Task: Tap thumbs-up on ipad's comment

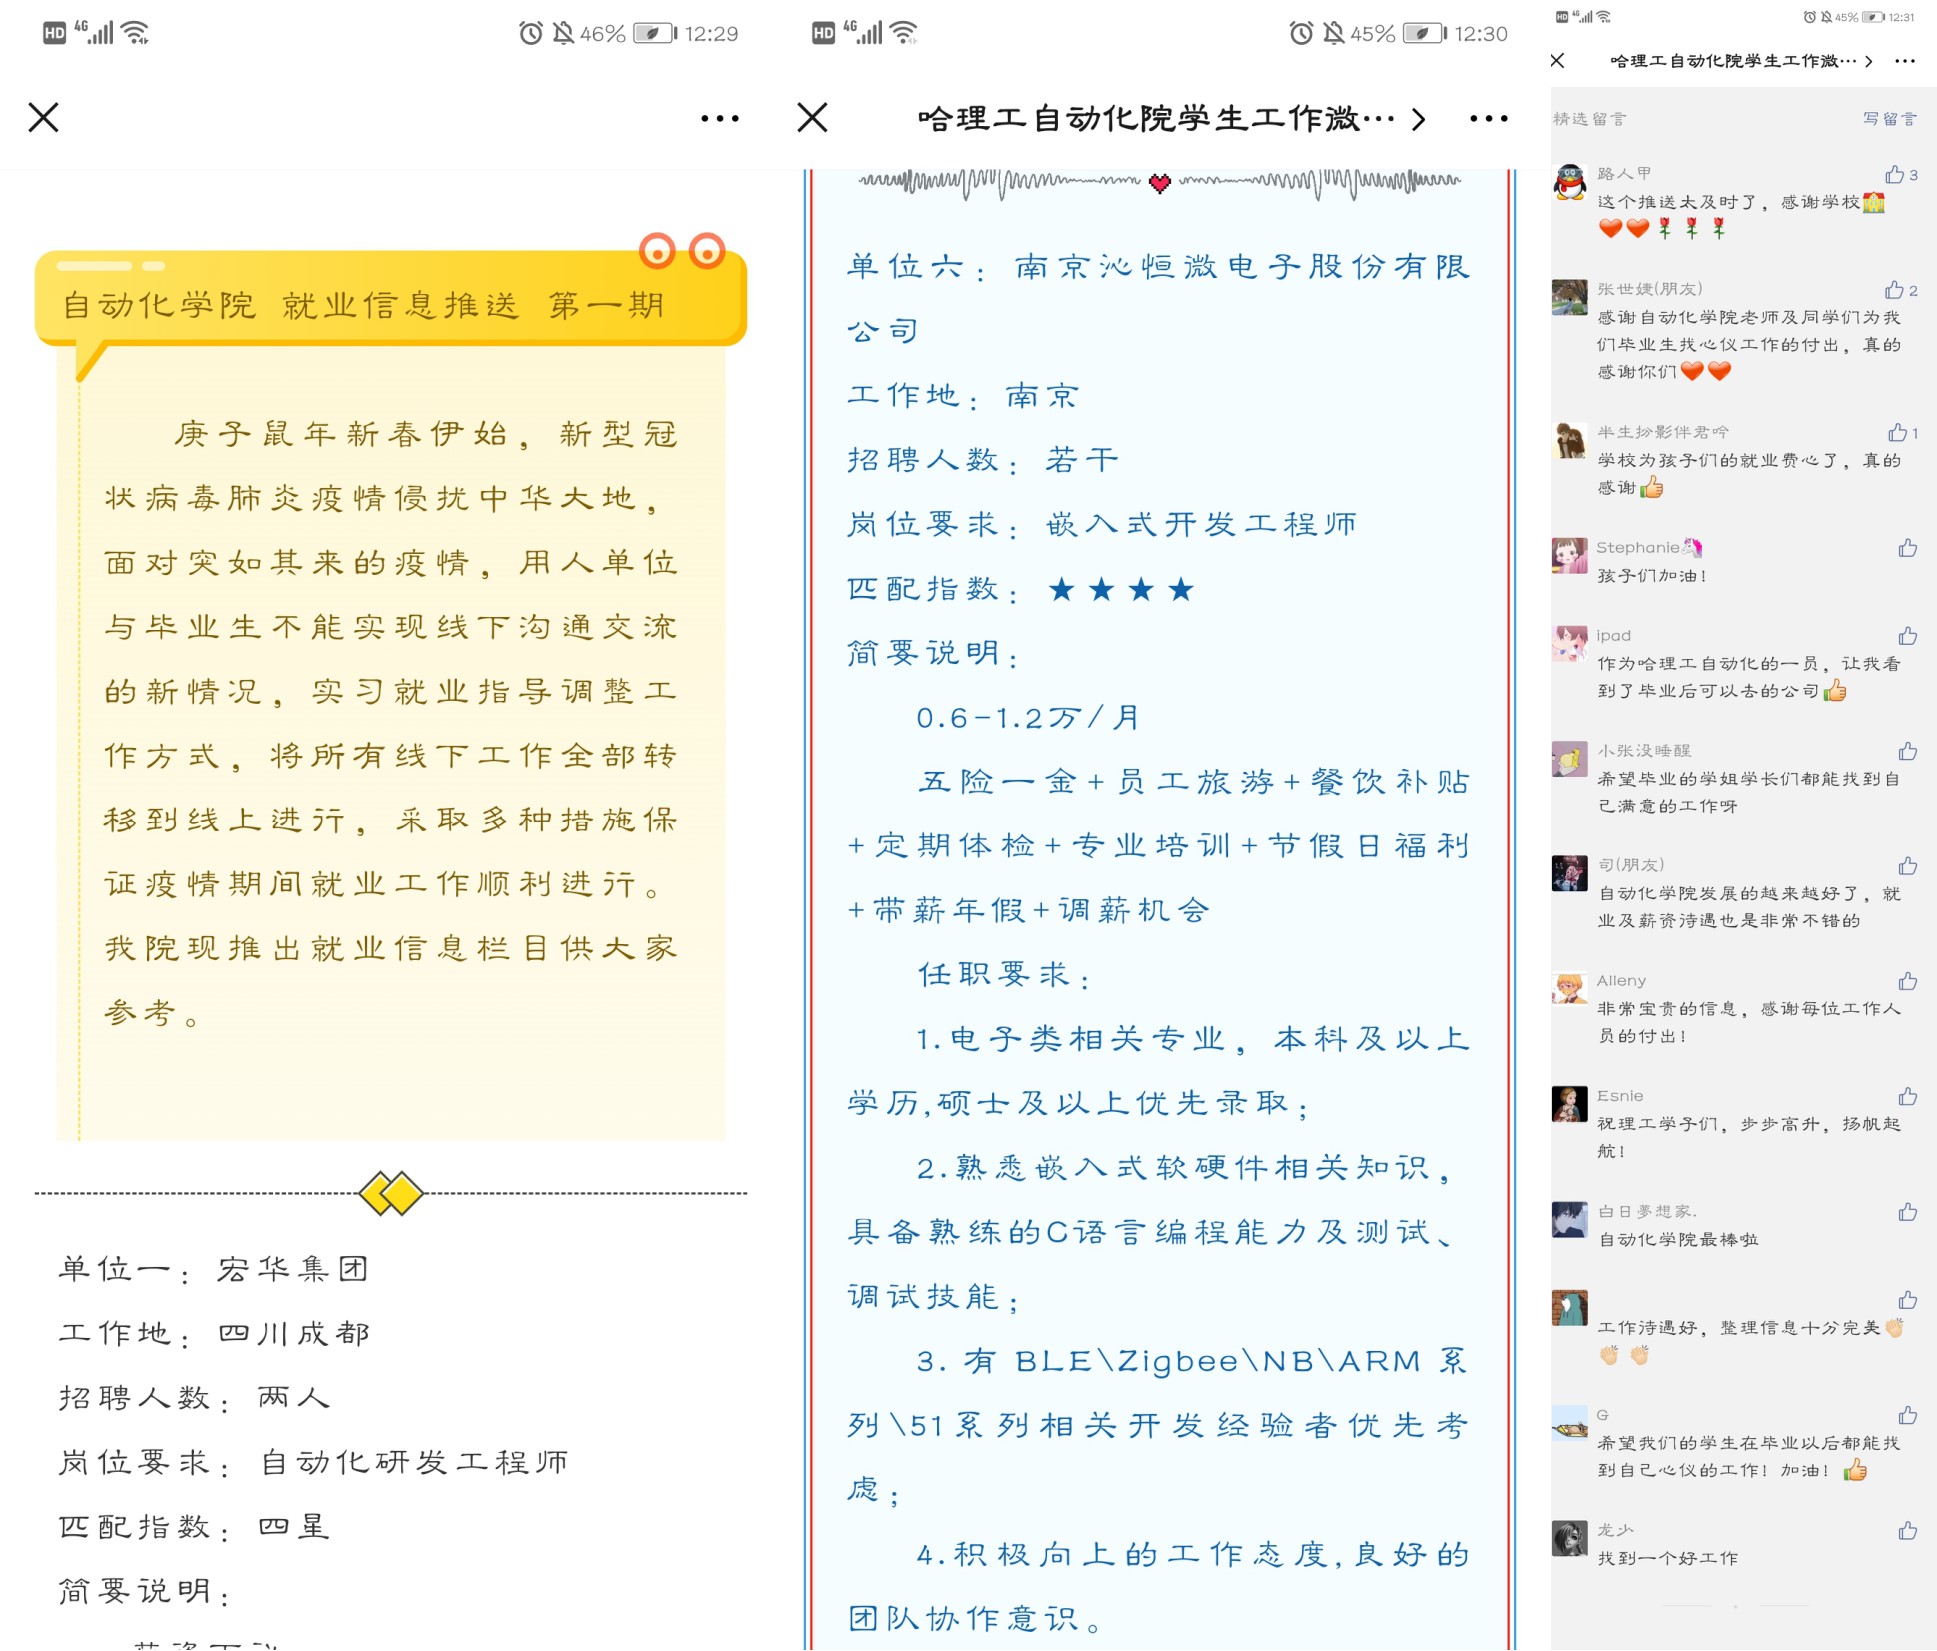Action: (x=1907, y=636)
